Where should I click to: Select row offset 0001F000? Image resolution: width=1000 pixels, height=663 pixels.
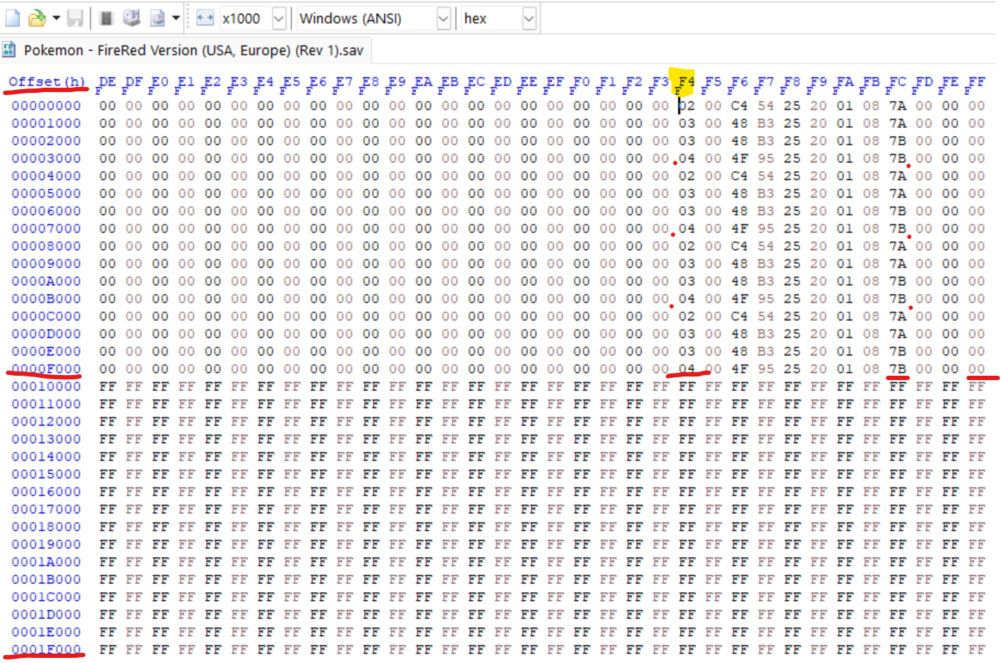pos(47,648)
